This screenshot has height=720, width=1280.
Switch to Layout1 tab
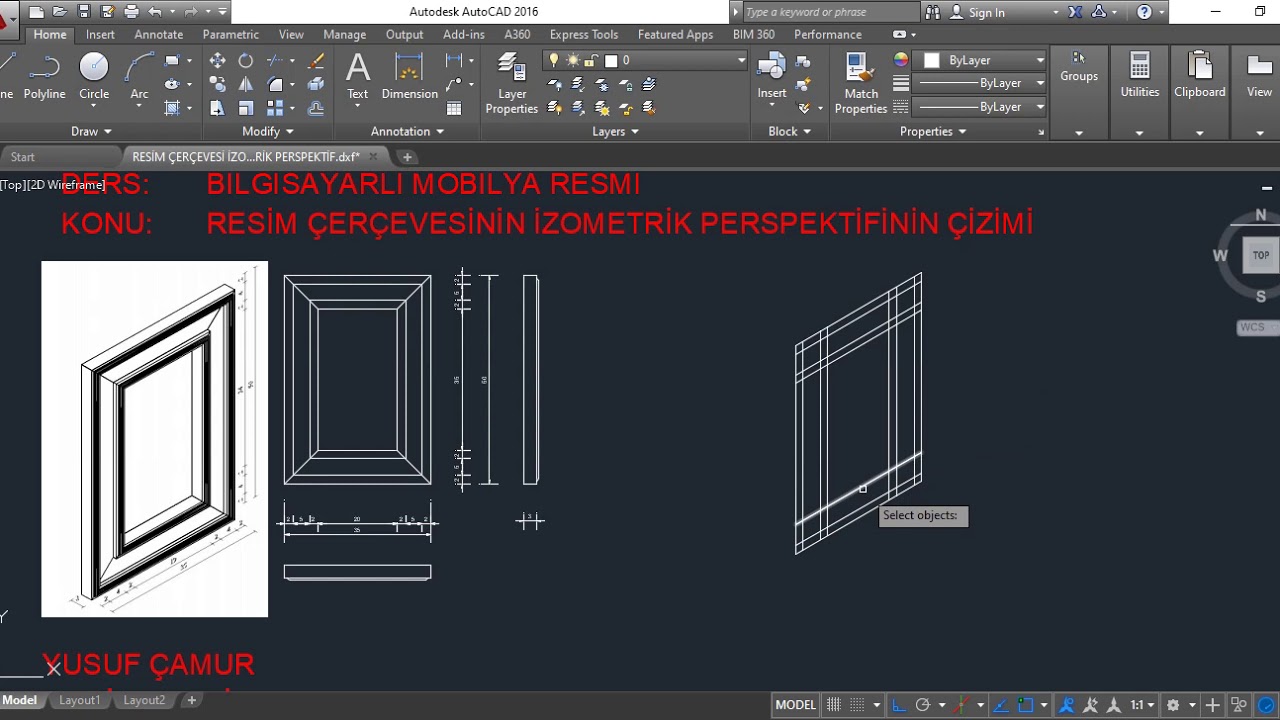click(79, 700)
